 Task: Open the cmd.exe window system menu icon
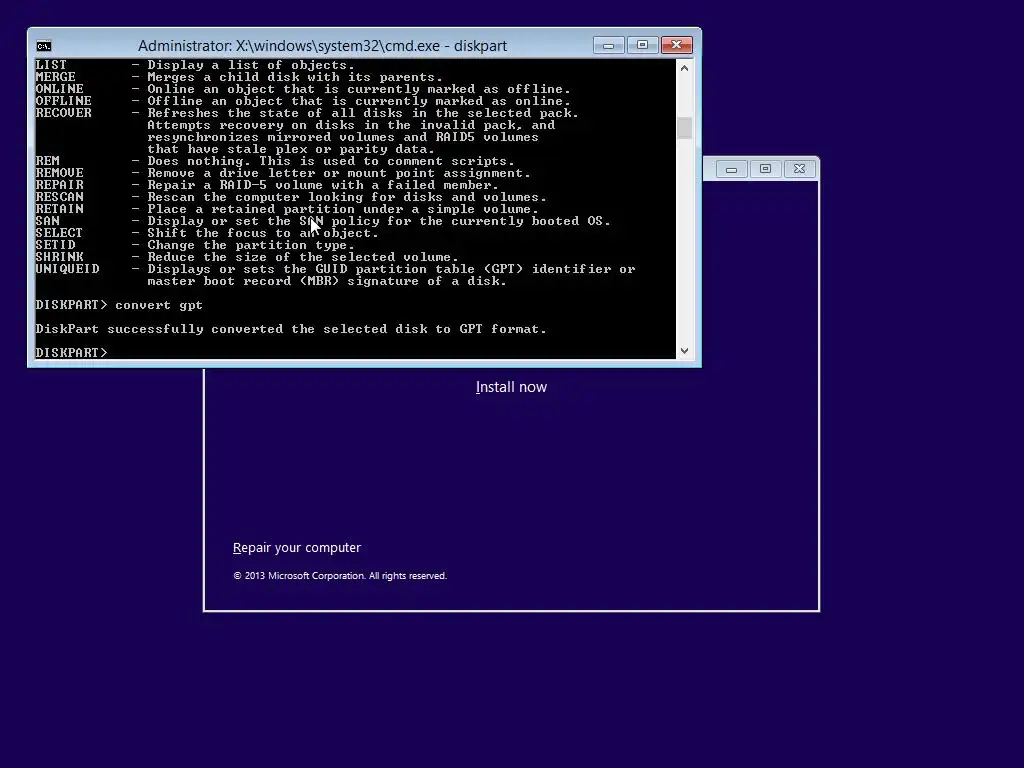click(44, 46)
